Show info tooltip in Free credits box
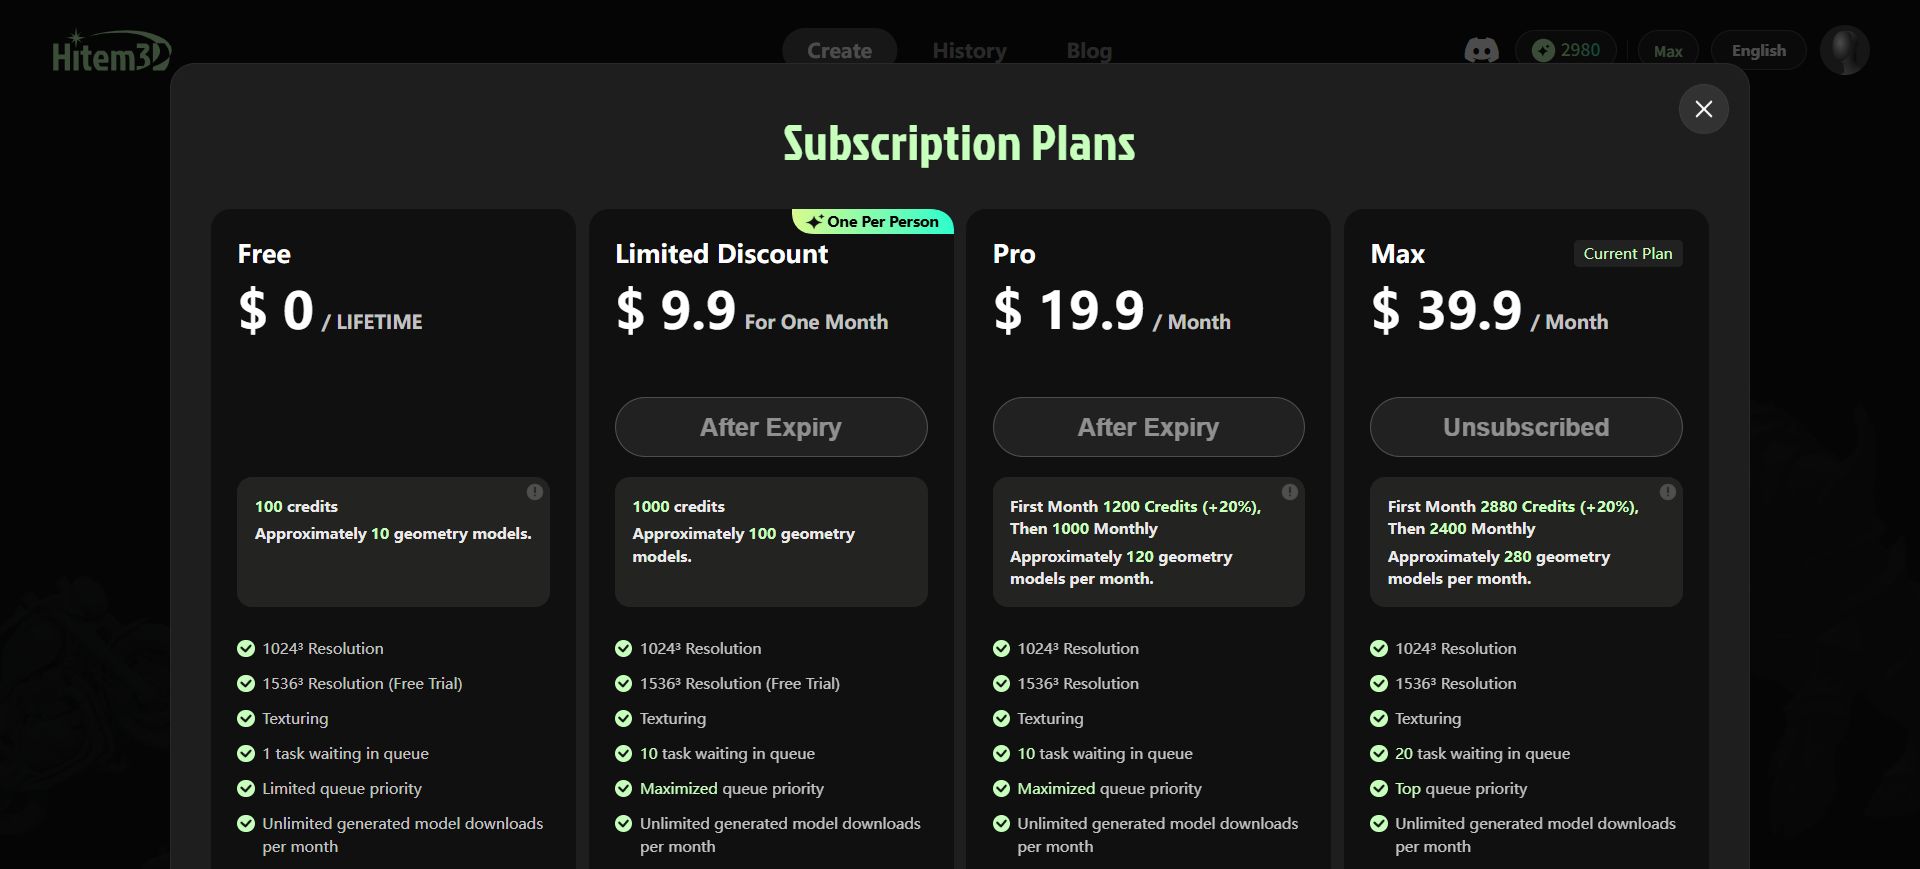Viewport: 1920px width, 869px height. (535, 492)
